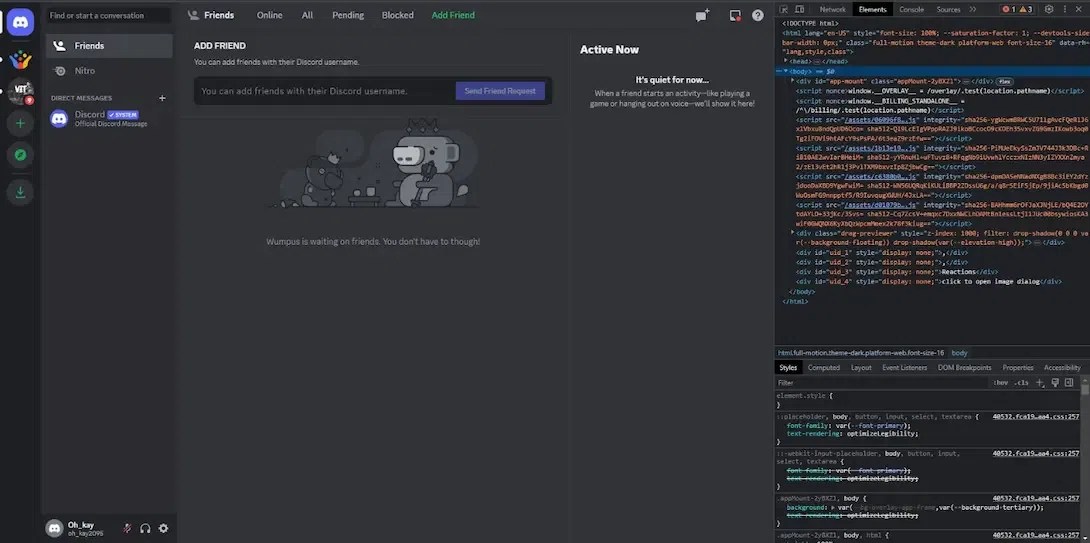
Task: Click the Flex badge on app-mount div
Action: click(1004, 81)
